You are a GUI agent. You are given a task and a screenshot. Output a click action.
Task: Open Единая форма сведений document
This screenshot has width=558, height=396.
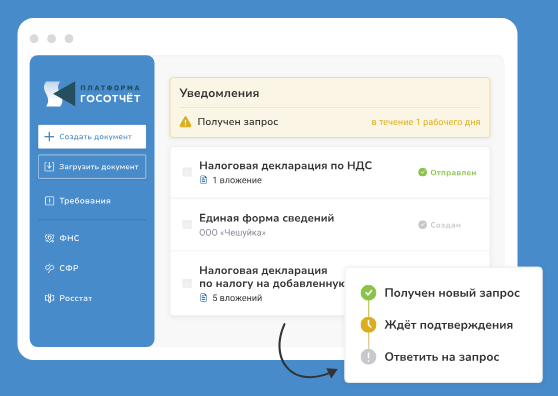(x=267, y=218)
